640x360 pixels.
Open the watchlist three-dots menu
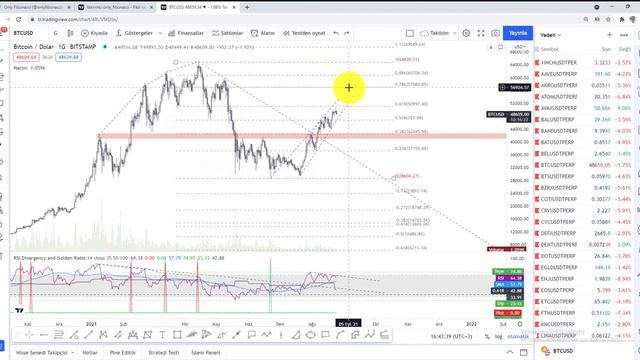624,35
